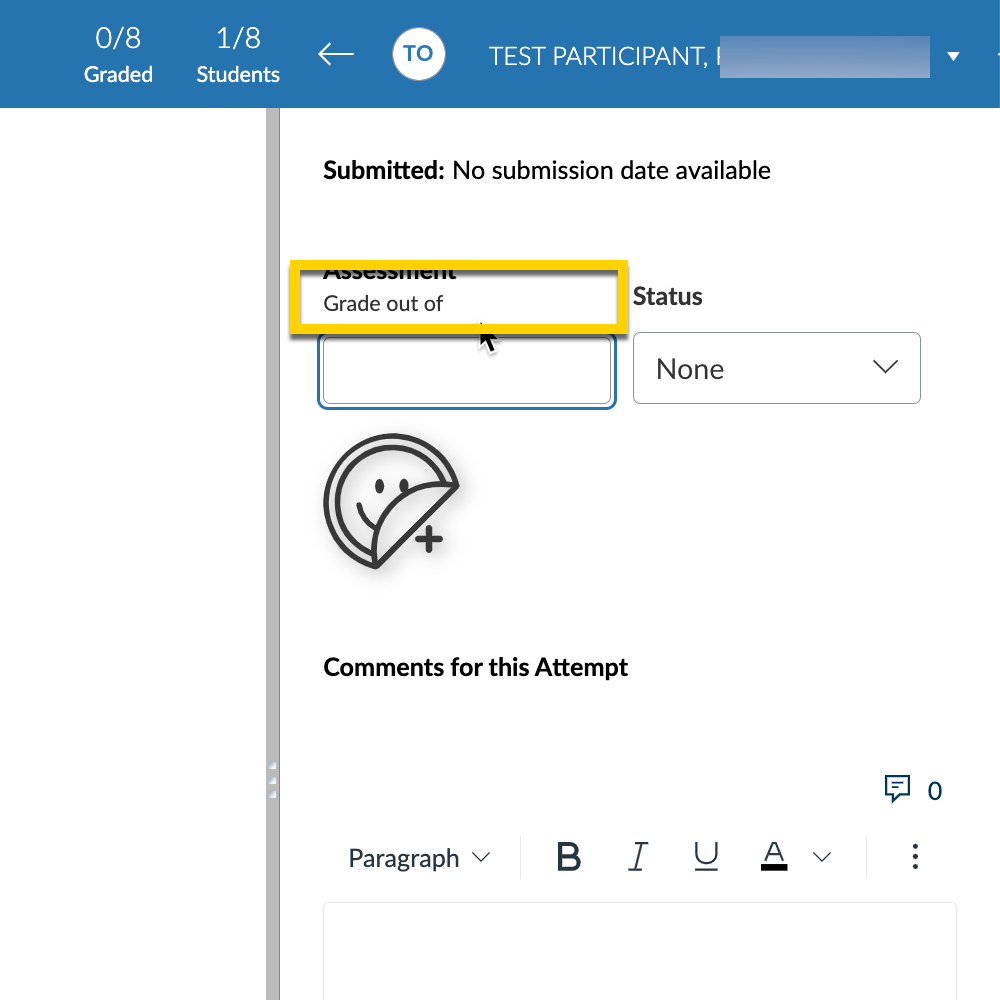
Task: Open the Paragraph style dropdown
Action: (419, 858)
